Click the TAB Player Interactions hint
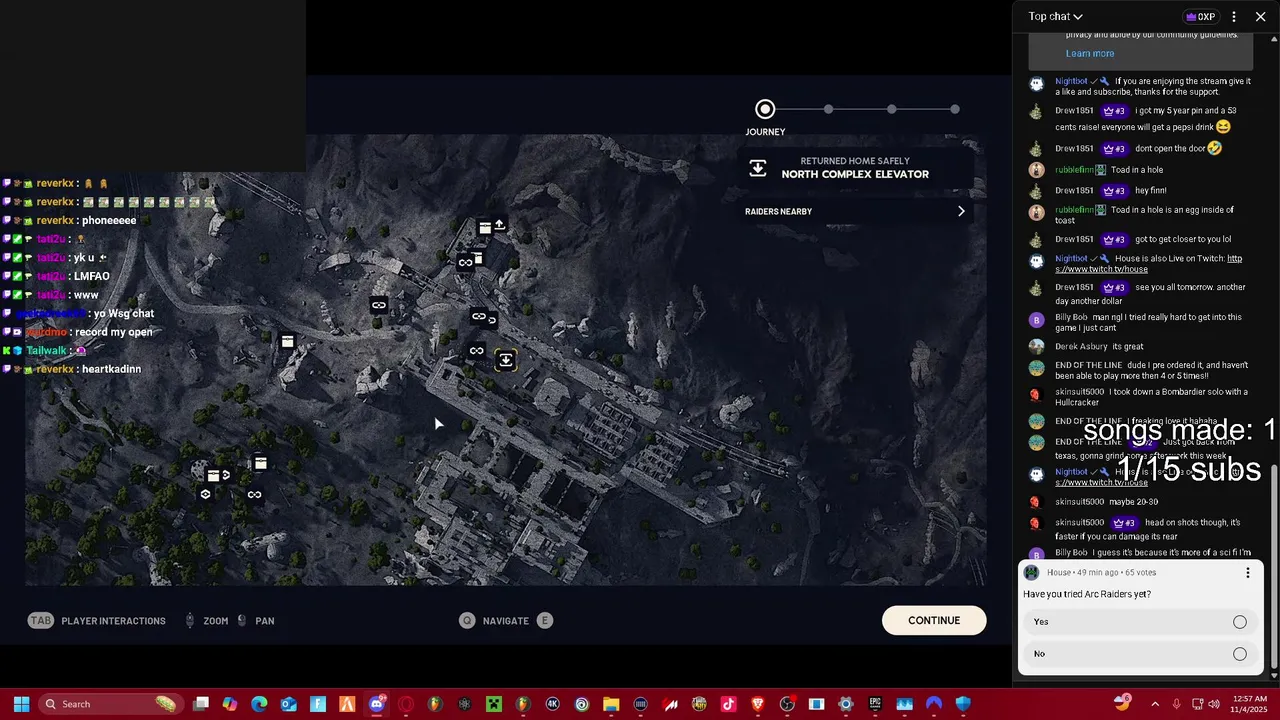Image resolution: width=1280 pixels, height=720 pixels. 97,621
